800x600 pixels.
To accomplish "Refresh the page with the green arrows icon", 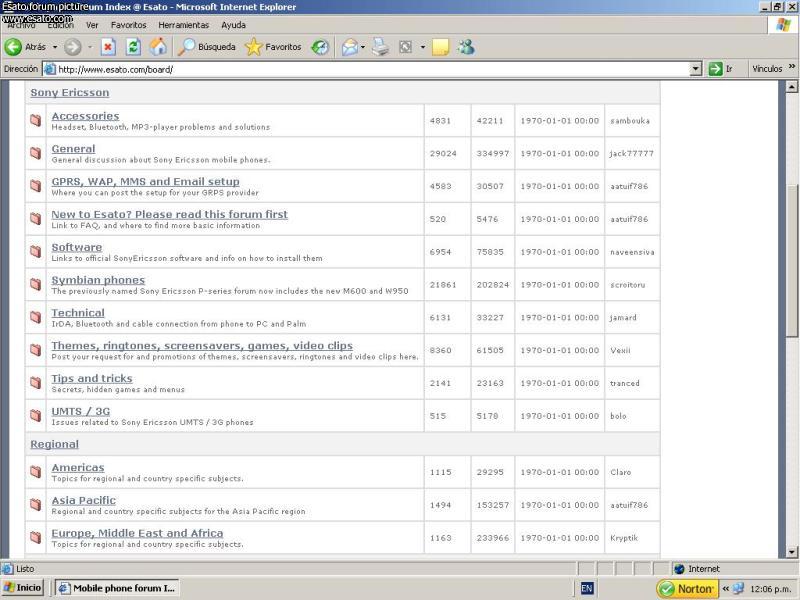I will pyautogui.click(x=133, y=47).
